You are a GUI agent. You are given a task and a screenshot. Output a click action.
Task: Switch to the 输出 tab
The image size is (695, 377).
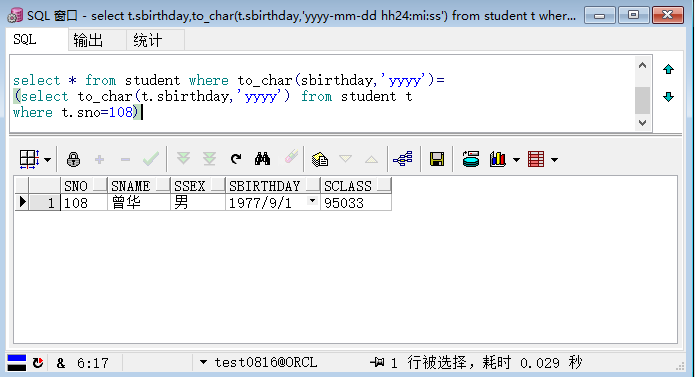pyautogui.click(x=98, y=40)
